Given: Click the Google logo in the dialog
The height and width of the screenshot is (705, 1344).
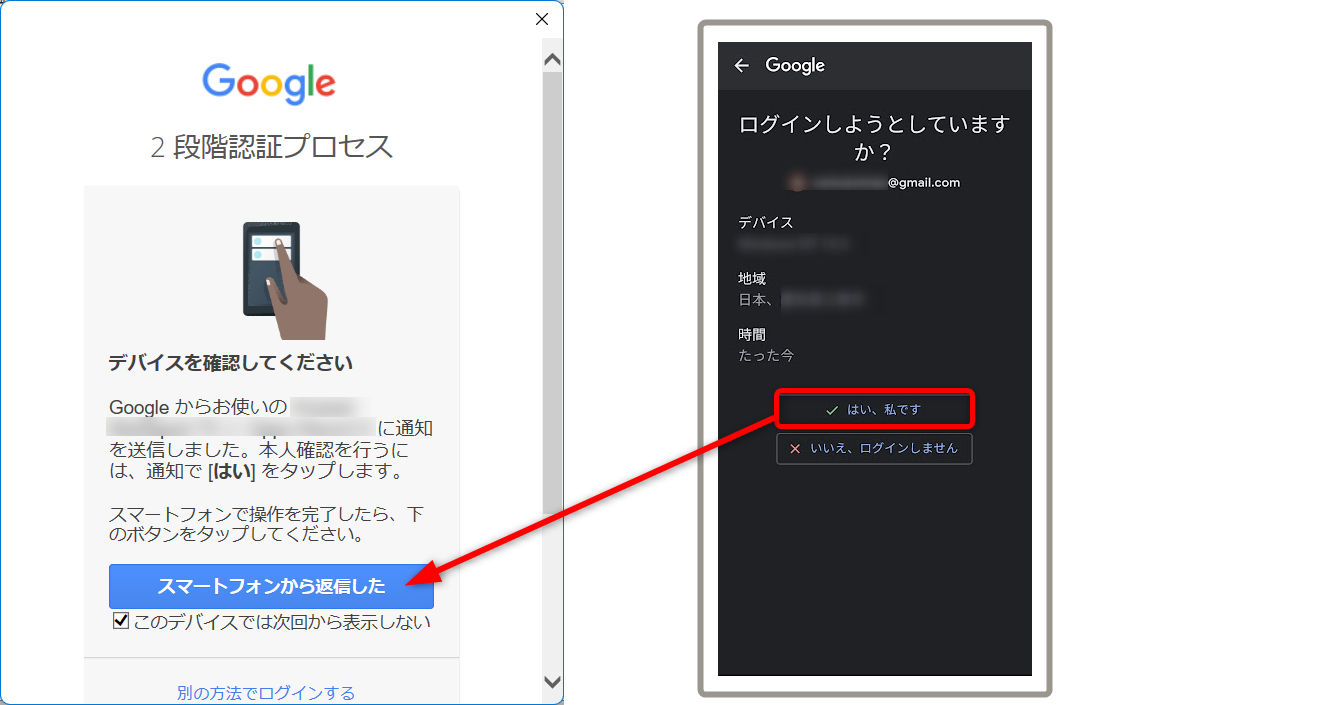Looking at the screenshot, I should [269, 83].
